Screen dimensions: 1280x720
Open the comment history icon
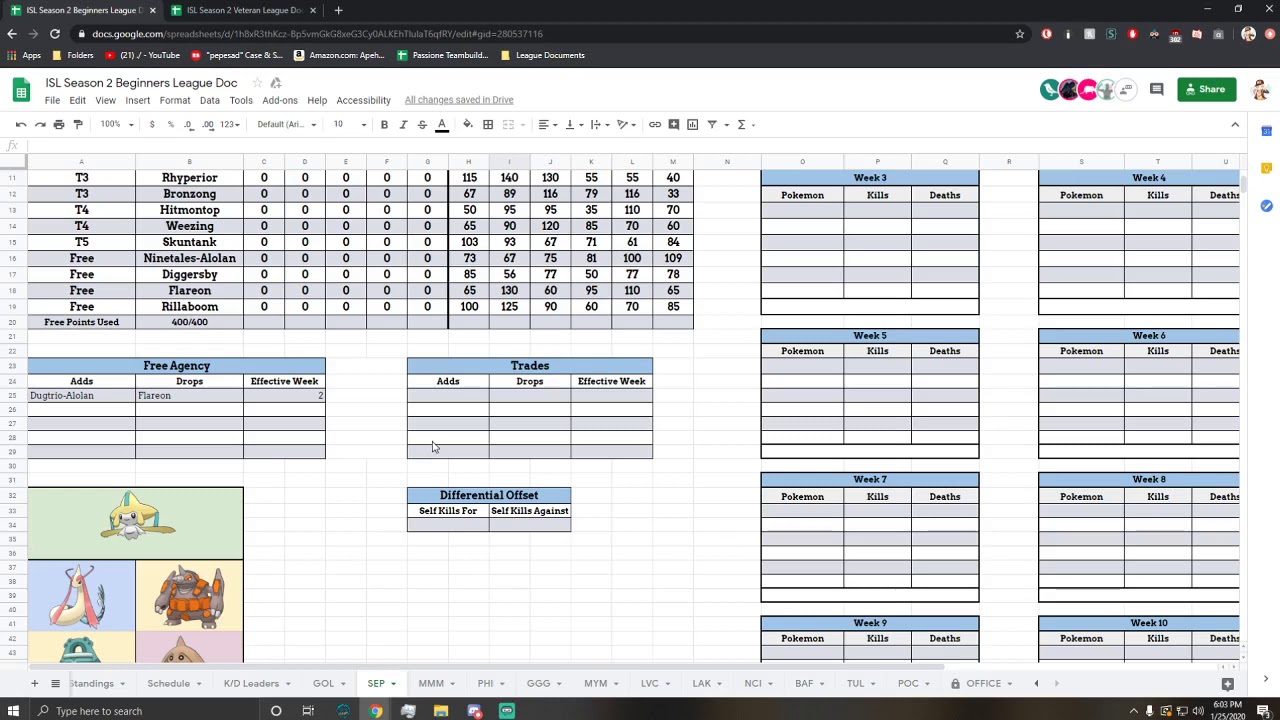tap(1157, 89)
